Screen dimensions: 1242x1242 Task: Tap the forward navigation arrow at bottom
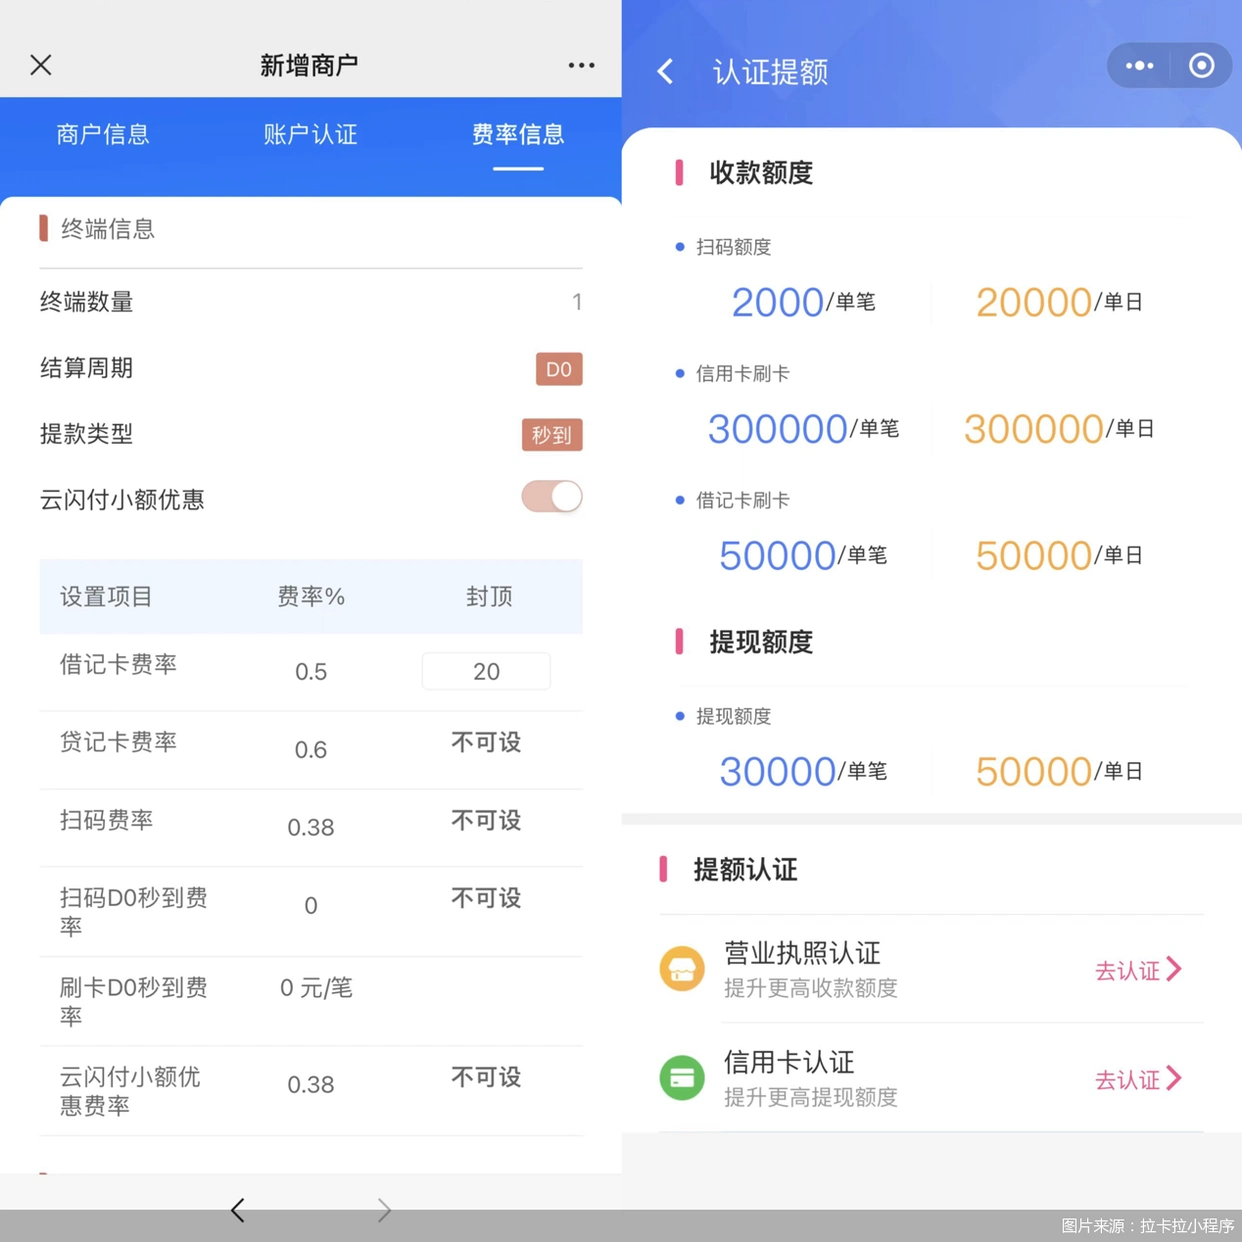(x=384, y=1210)
